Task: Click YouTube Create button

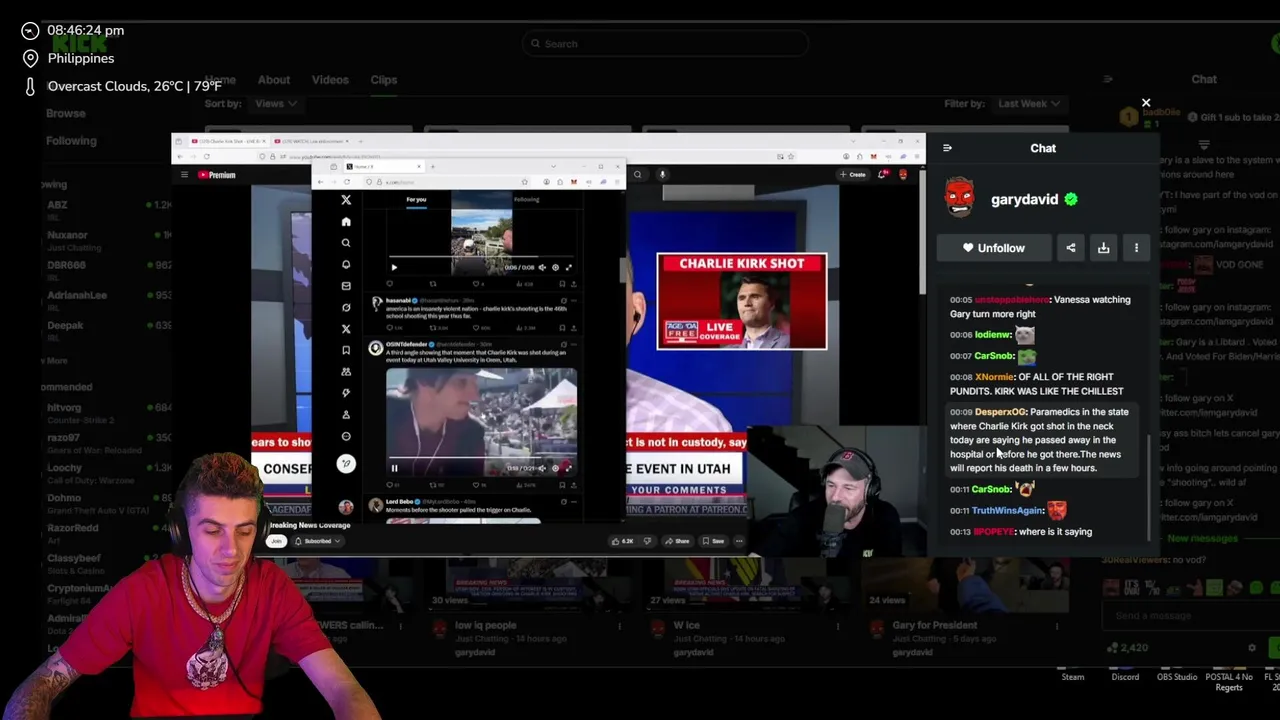Action: click(853, 174)
